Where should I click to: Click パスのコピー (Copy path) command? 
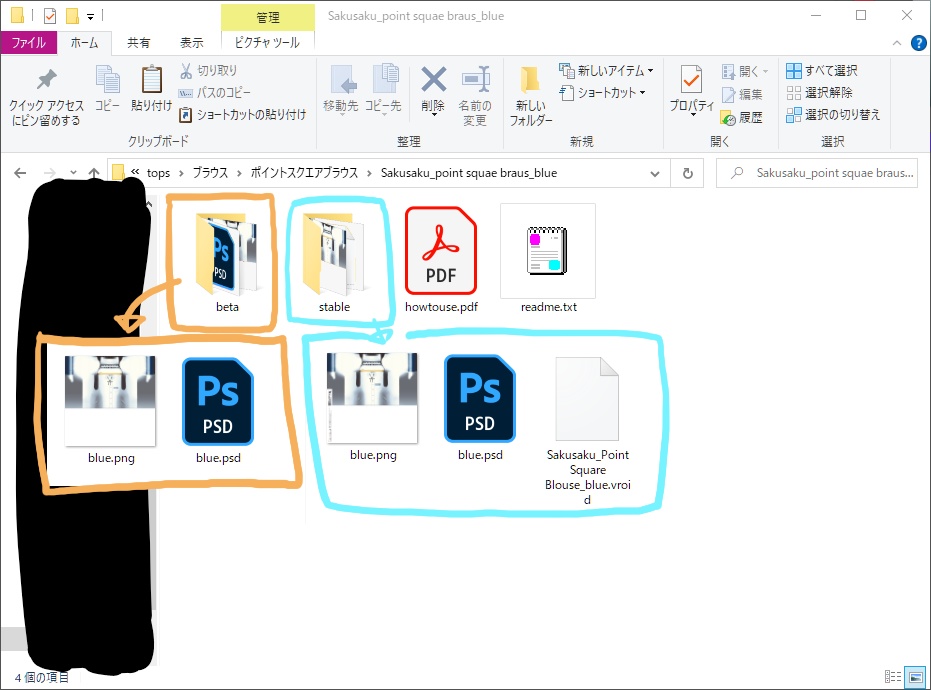[215, 93]
